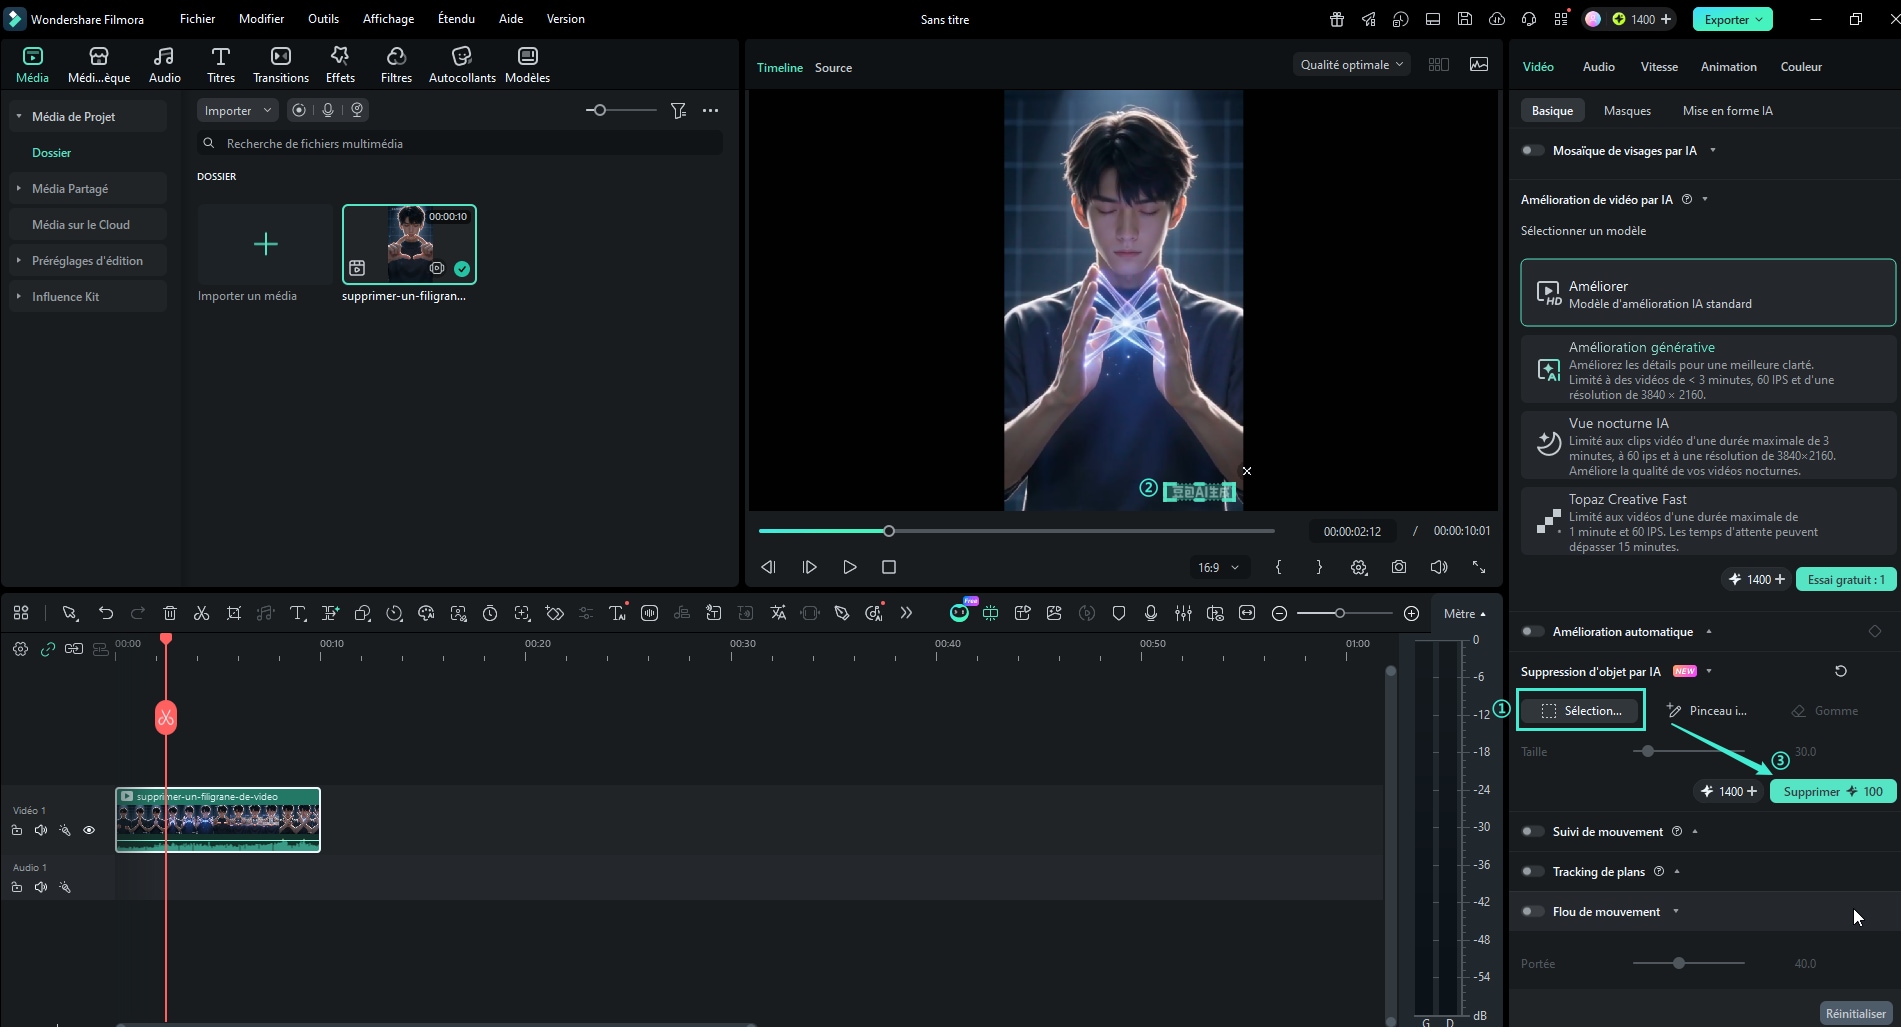Hide the Vidéo 1 track with eye icon
1901x1027 pixels.
(x=89, y=830)
